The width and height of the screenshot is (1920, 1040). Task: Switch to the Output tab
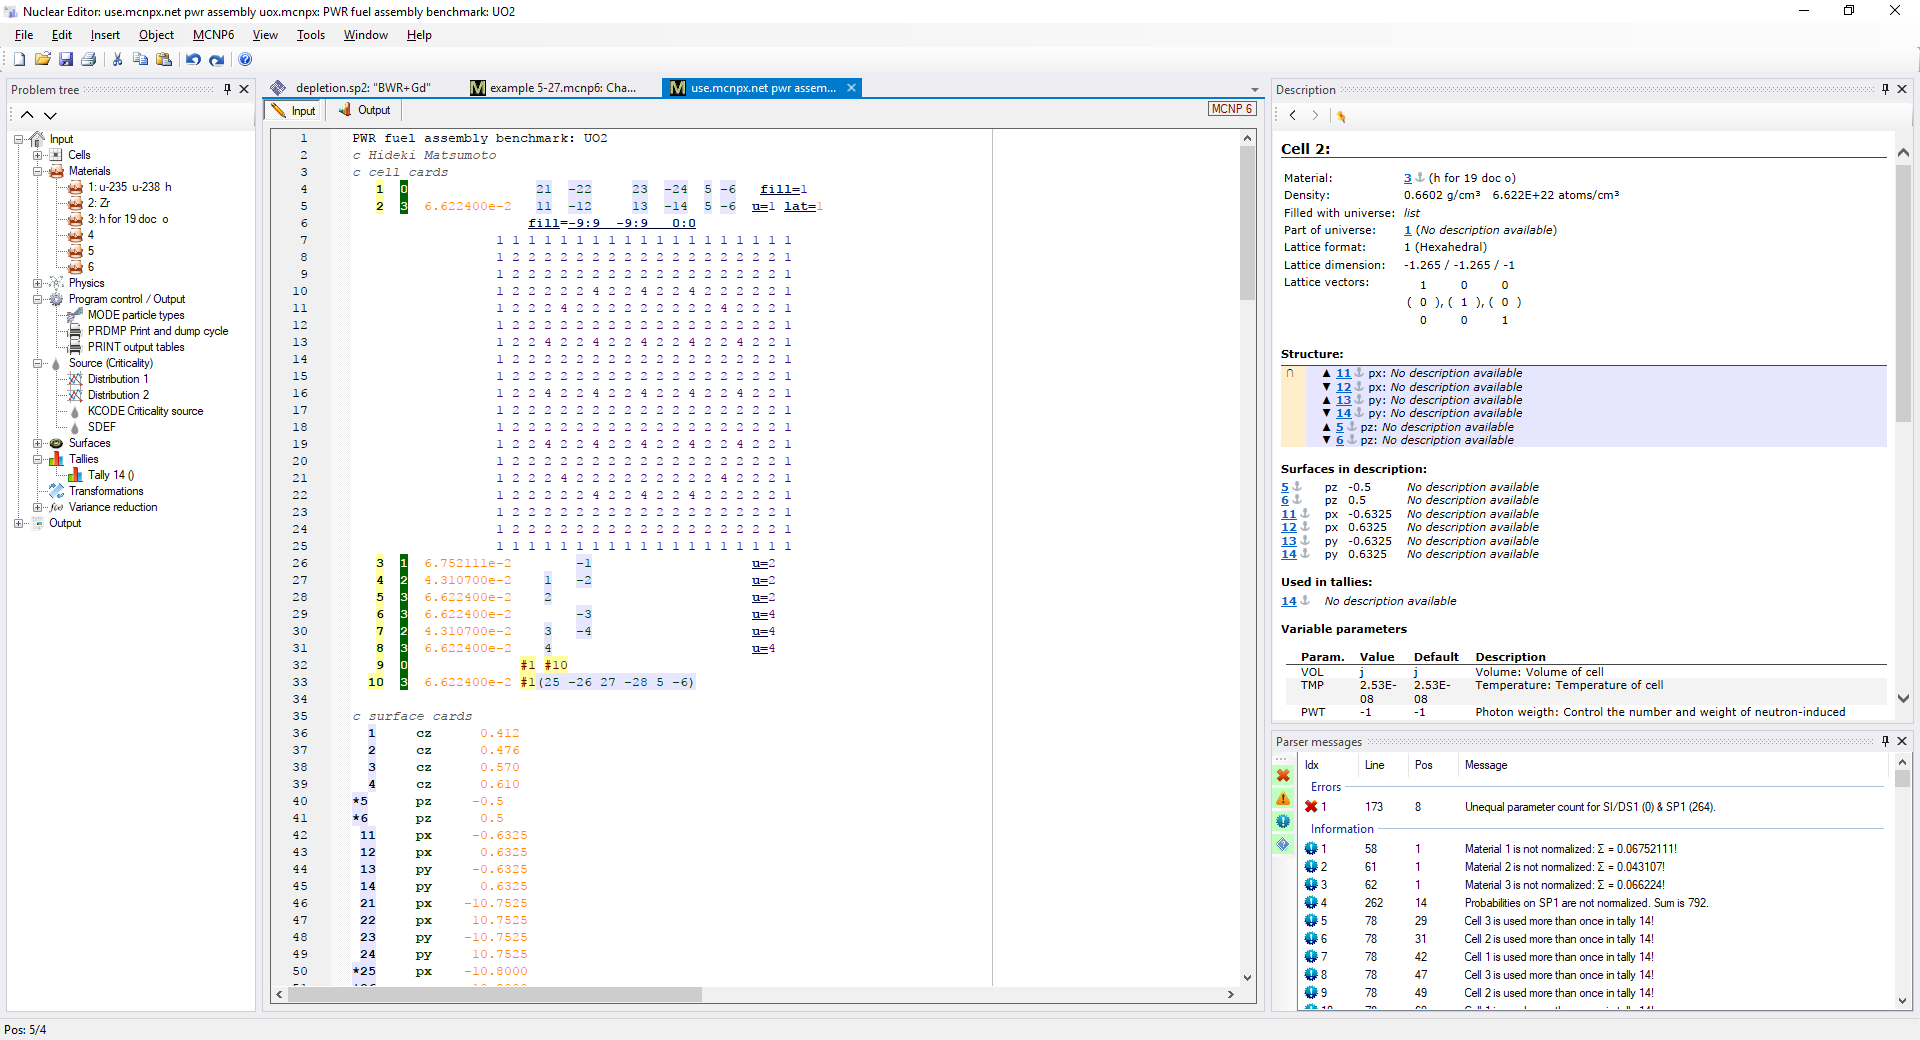(365, 110)
